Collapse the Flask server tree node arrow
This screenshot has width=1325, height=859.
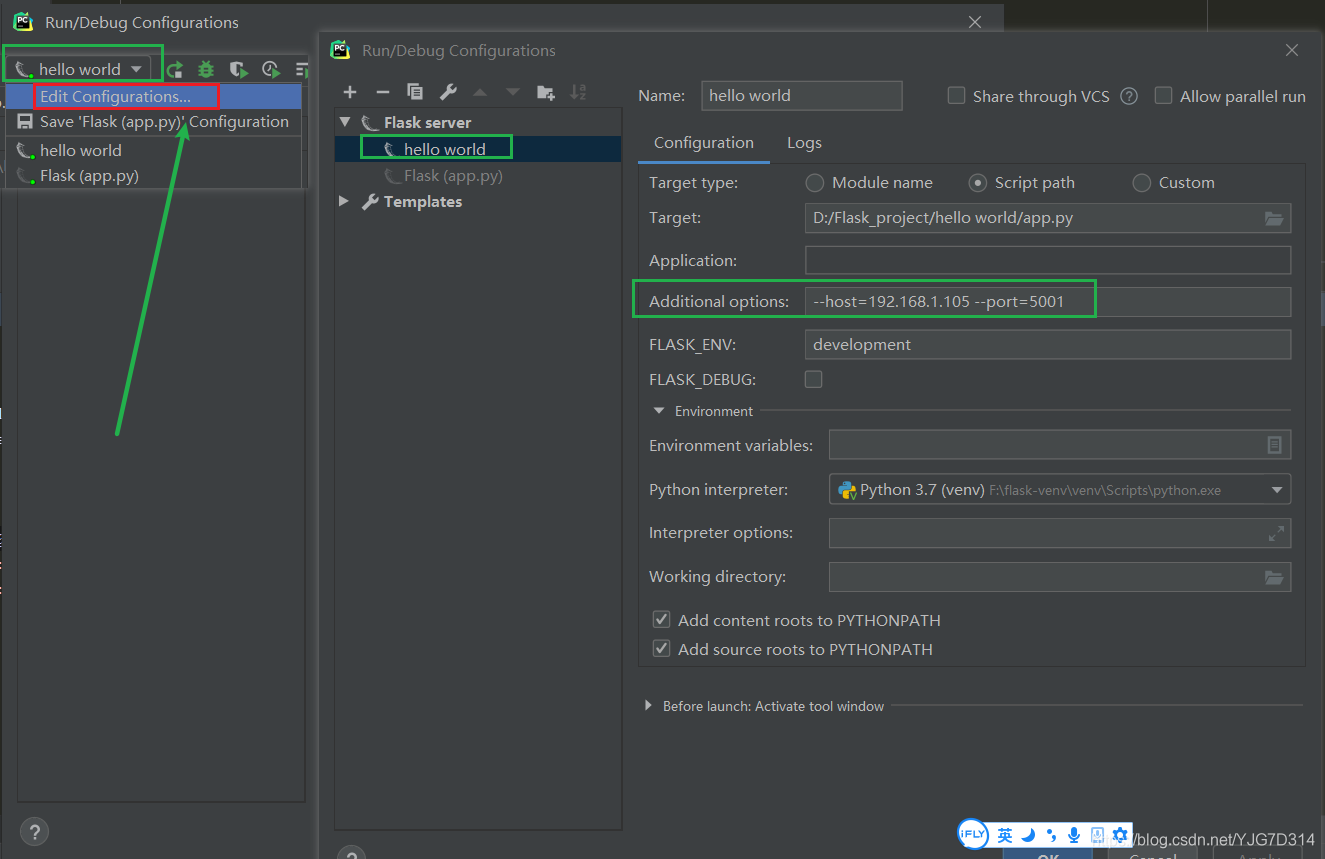[345, 122]
